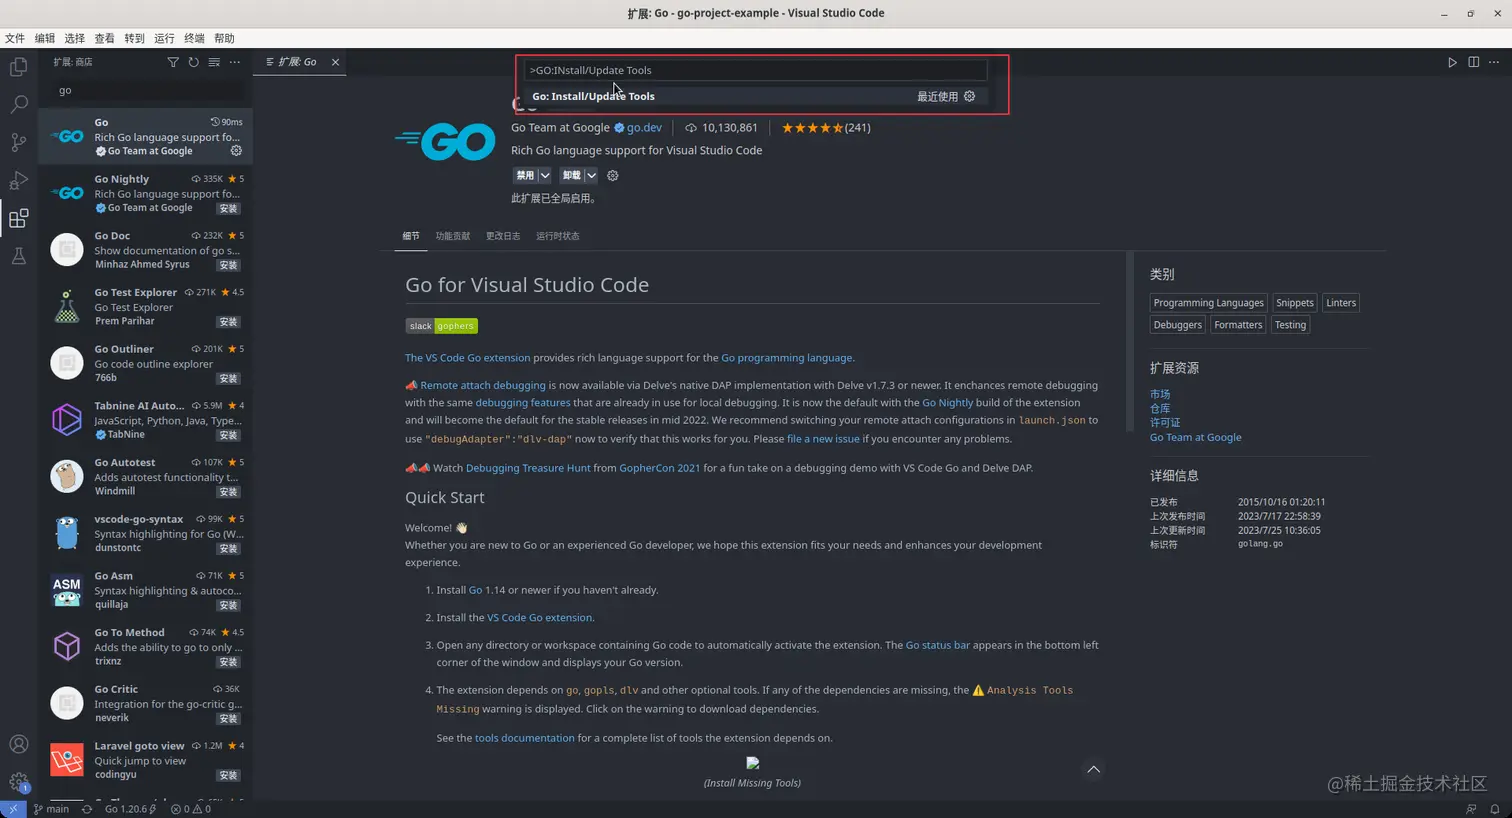1512x818 pixels.
Task: Click the main branch indicator in status bar
Action: tap(50, 808)
